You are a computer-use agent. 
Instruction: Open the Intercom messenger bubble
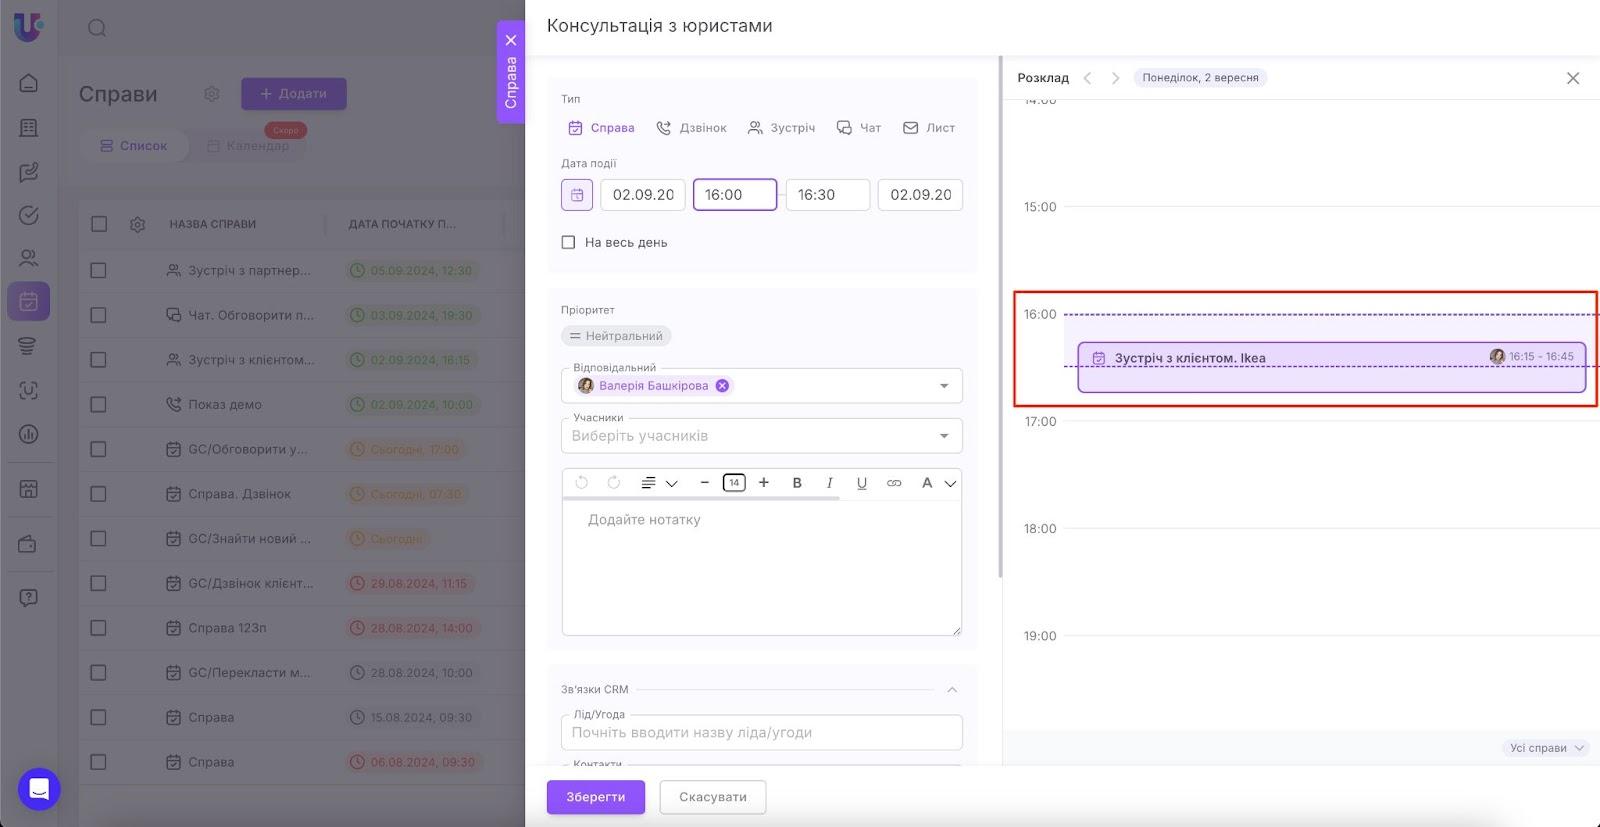[x=39, y=789]
